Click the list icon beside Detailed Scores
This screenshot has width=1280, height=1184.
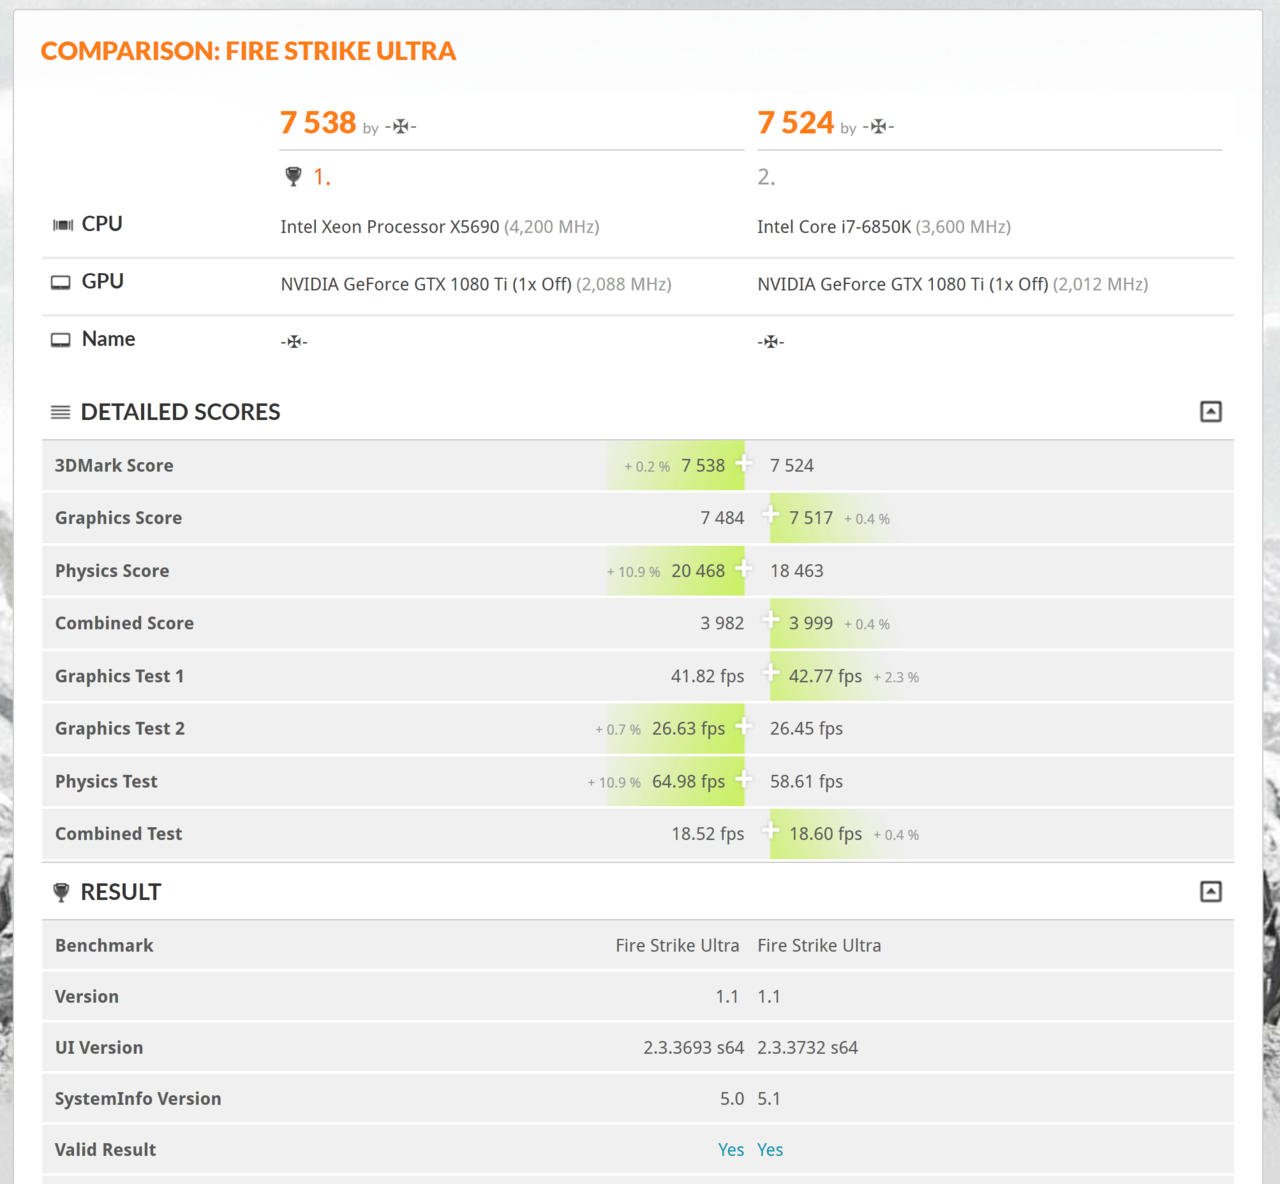[61, 412]
